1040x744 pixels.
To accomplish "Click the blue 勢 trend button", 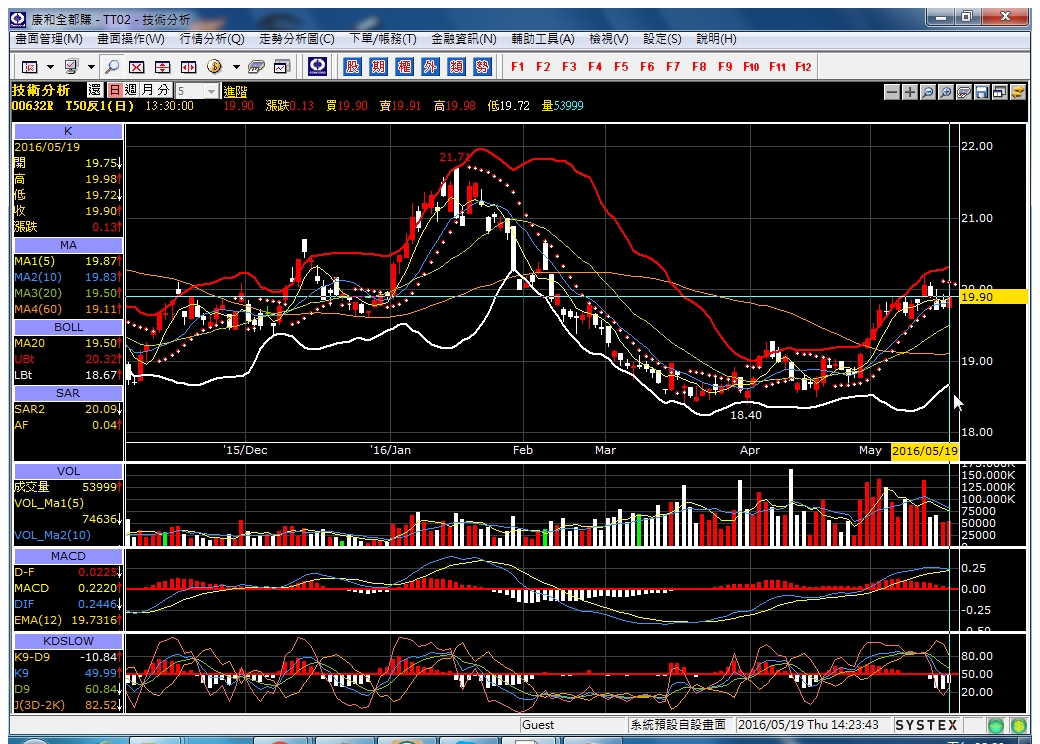I will [x=482, y=66].
